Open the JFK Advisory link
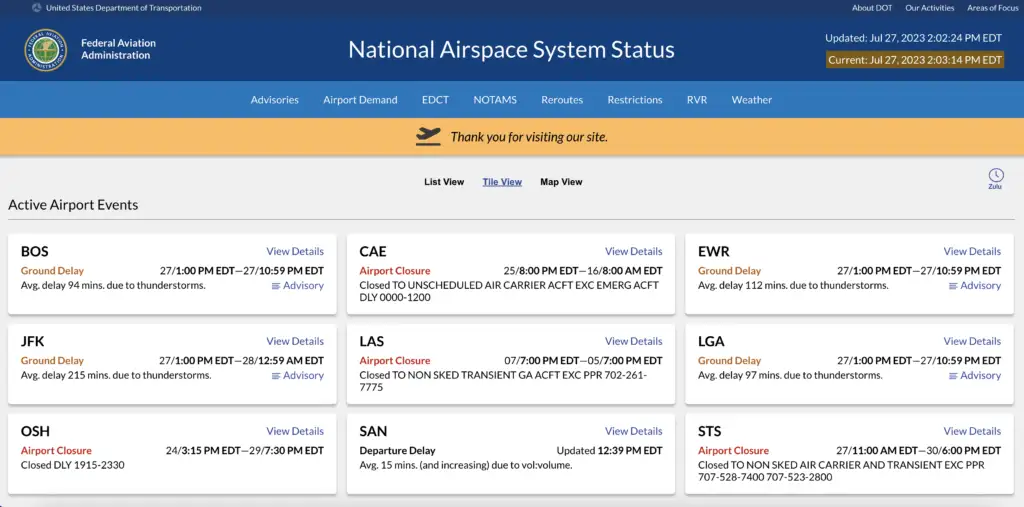This screenshot has height=507, width=1024. tap(298, 376)
